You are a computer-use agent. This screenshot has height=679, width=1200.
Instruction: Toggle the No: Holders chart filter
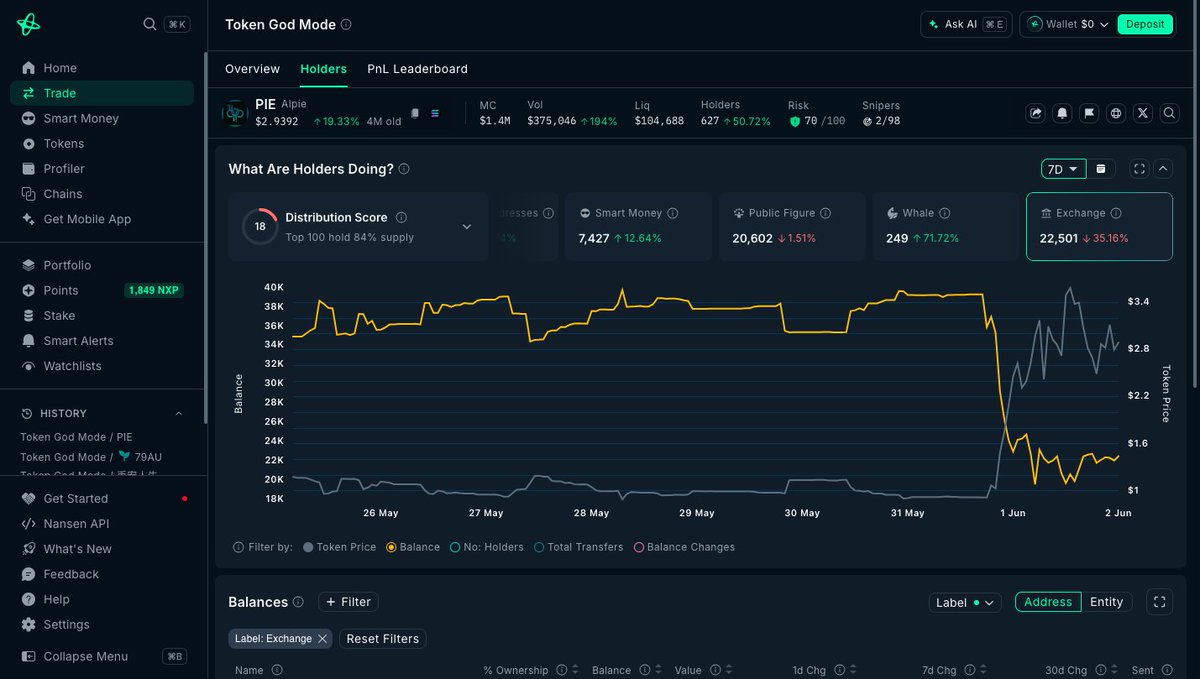point(487,547)
